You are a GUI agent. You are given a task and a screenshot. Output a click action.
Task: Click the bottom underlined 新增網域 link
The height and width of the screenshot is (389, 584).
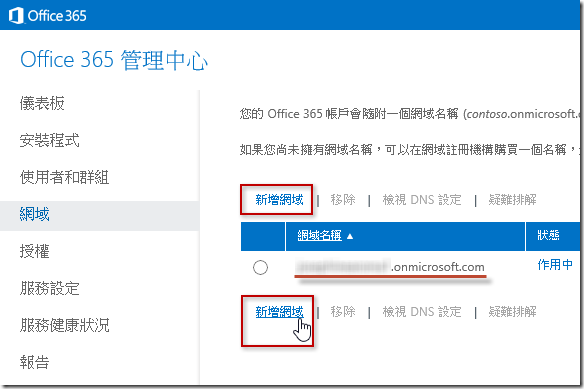click(279, 312)
